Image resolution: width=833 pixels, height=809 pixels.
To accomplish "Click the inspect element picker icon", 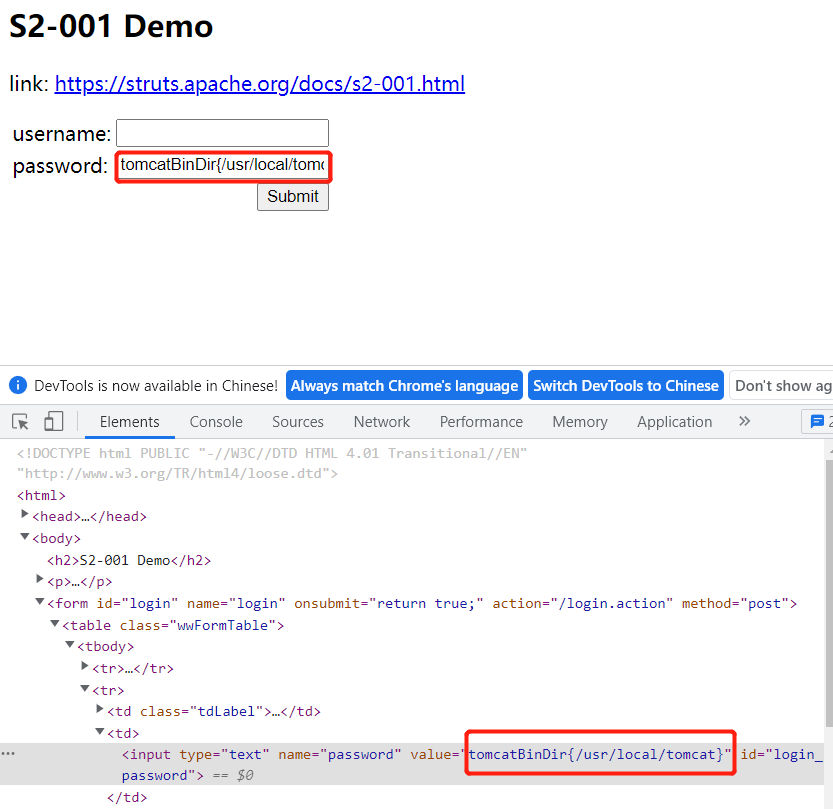I will [x=20, y=422].
